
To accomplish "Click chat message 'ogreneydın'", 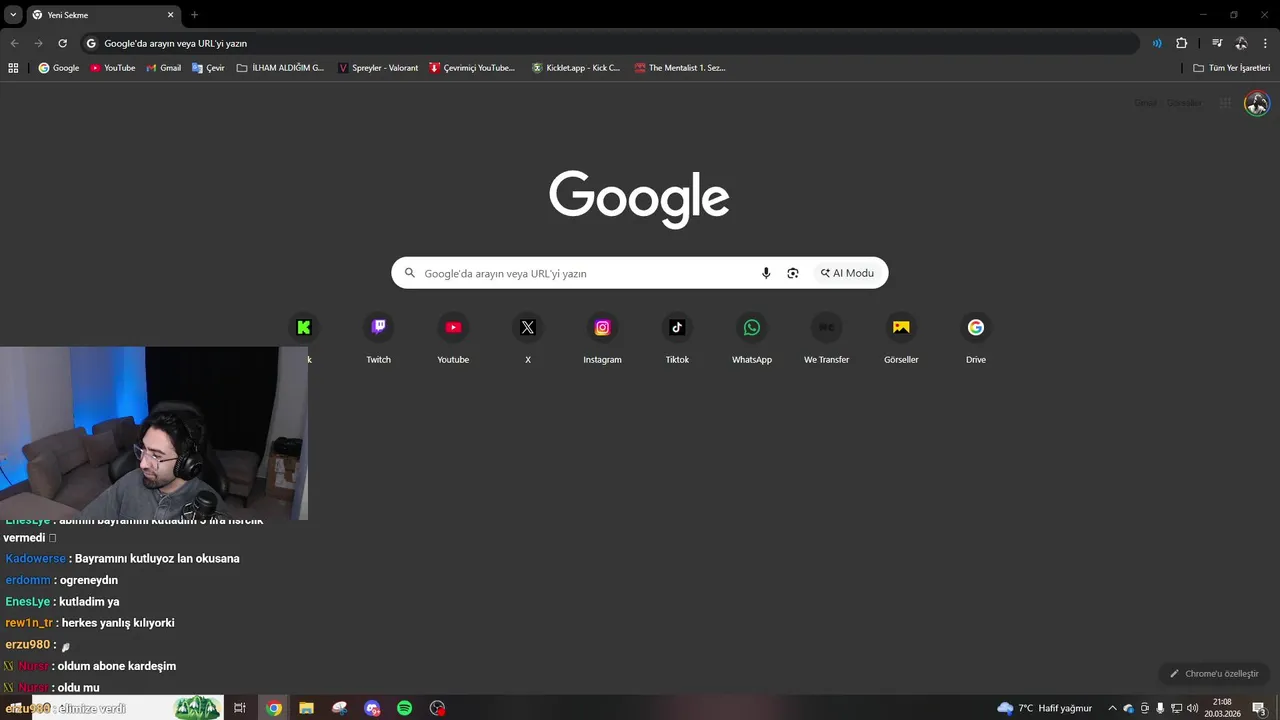I will click(x=89, y=581).
